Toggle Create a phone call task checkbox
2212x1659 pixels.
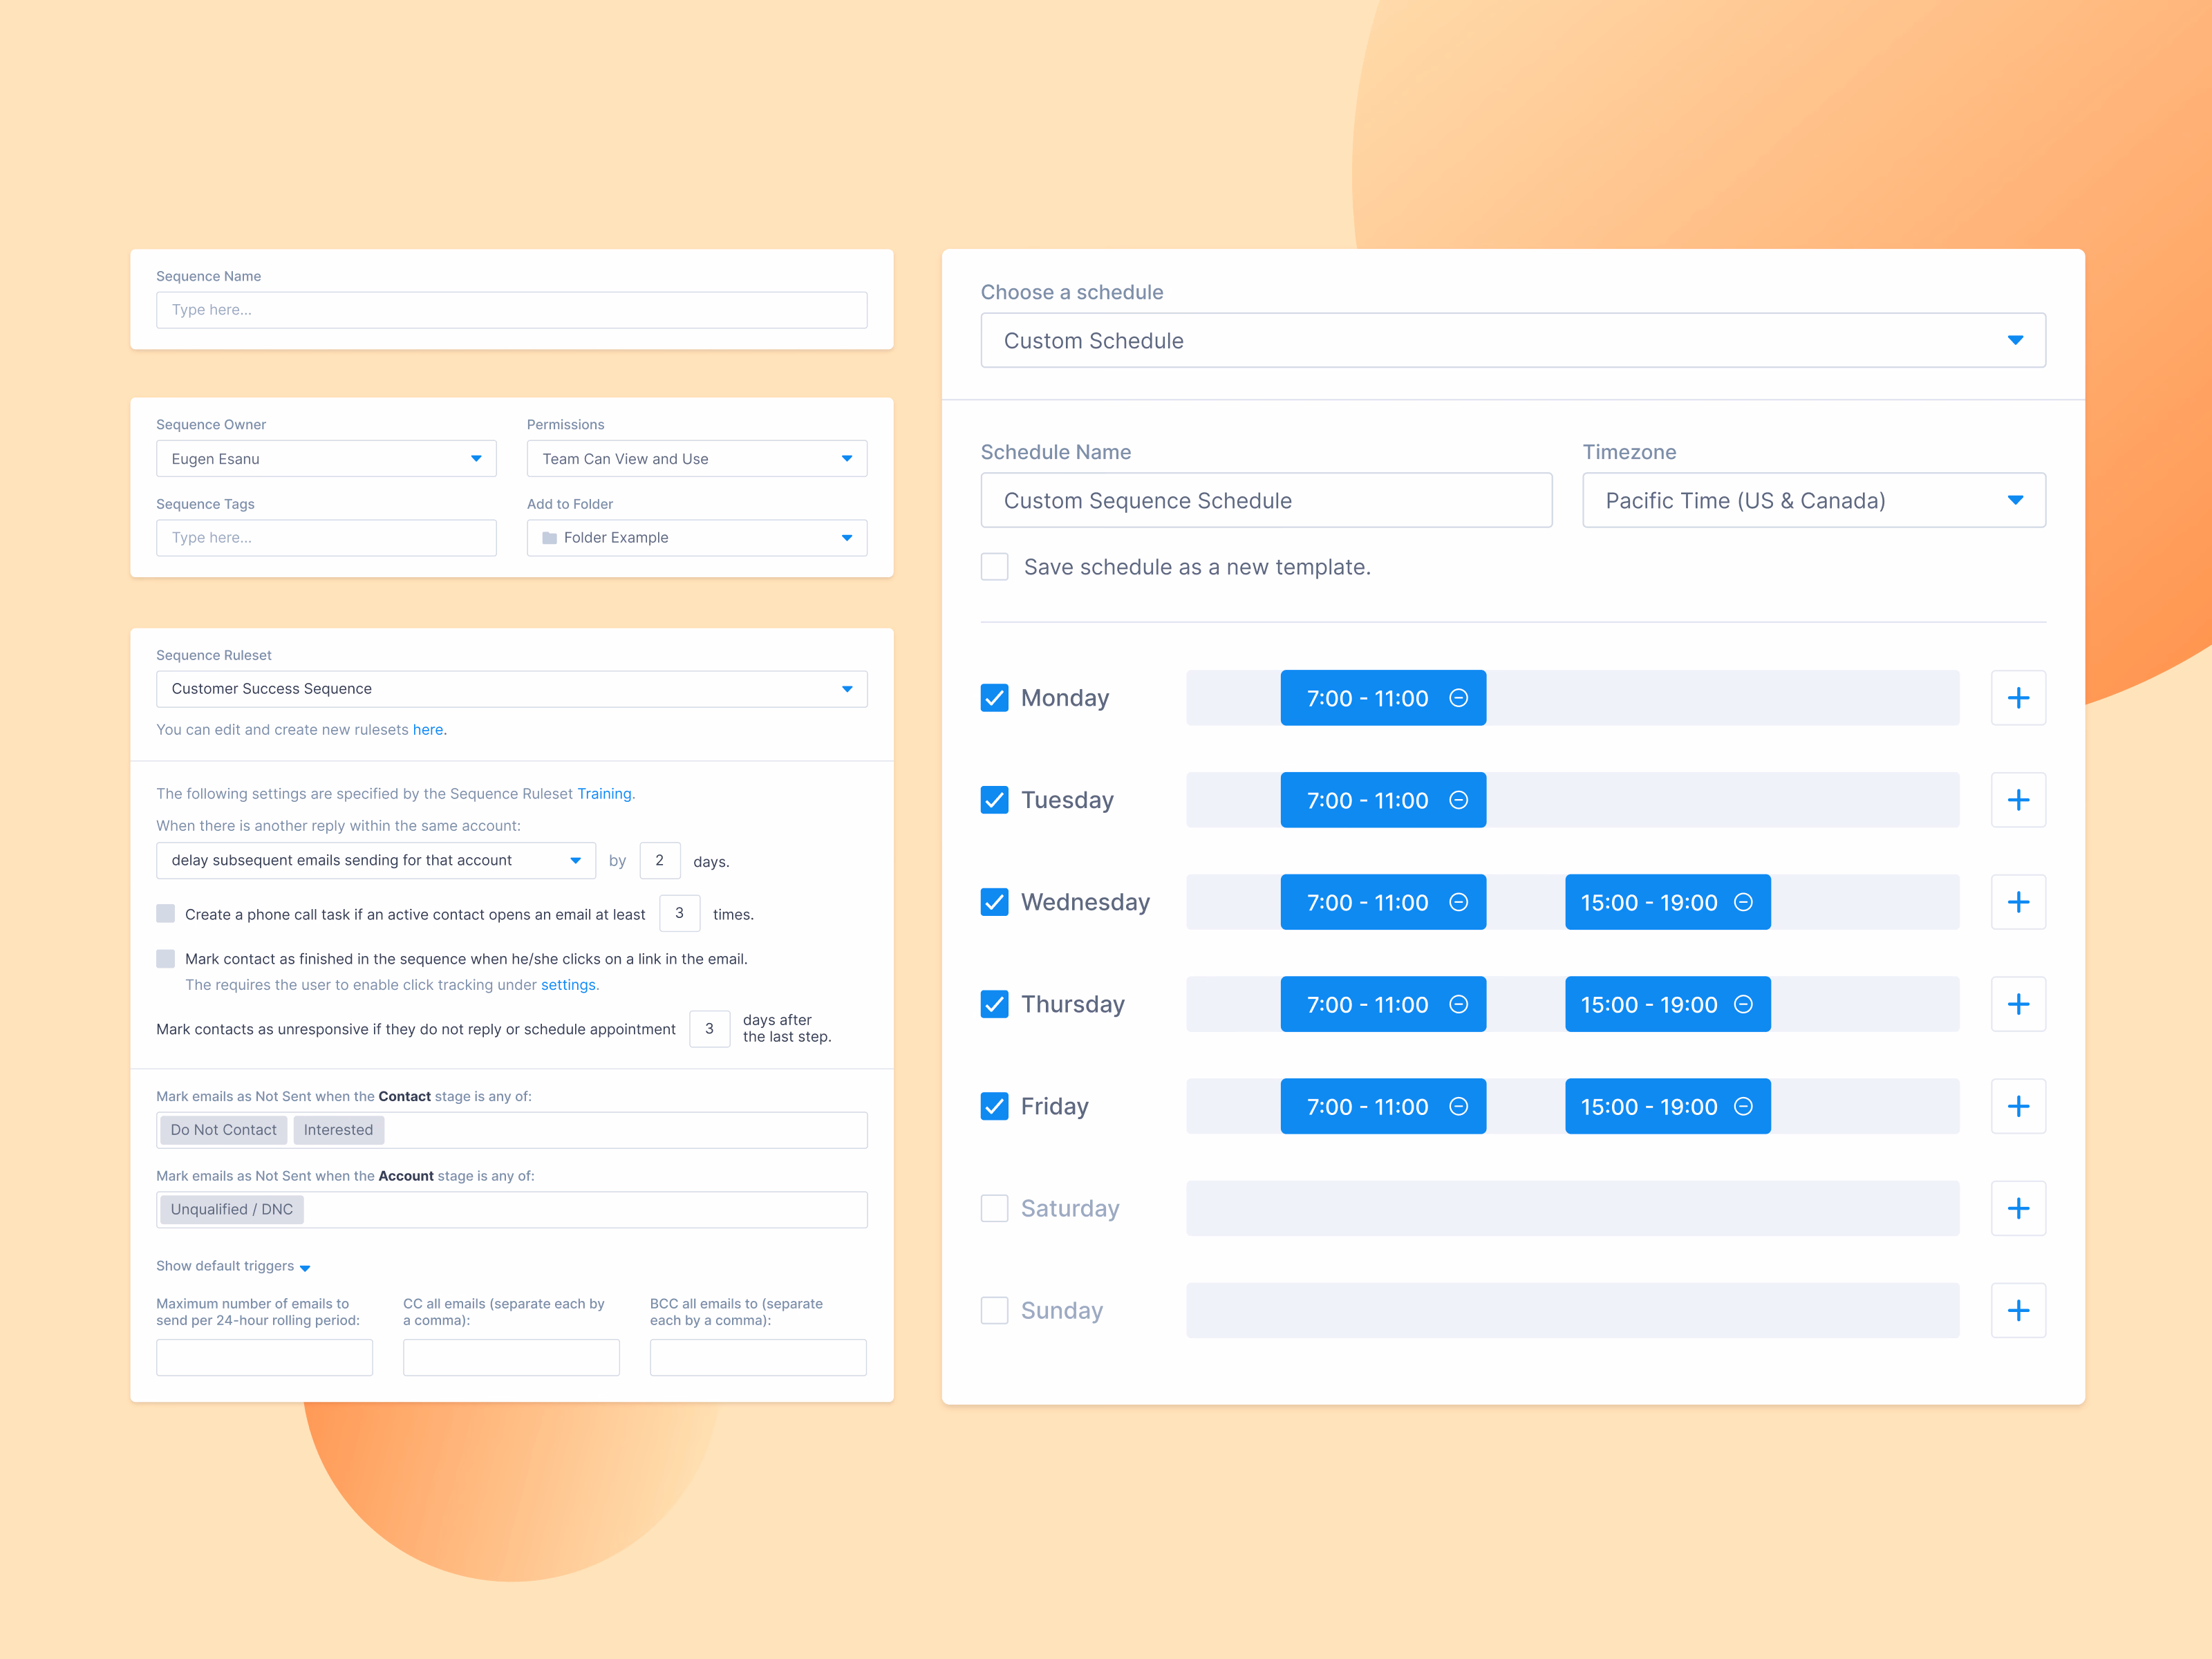pos(166,914)
